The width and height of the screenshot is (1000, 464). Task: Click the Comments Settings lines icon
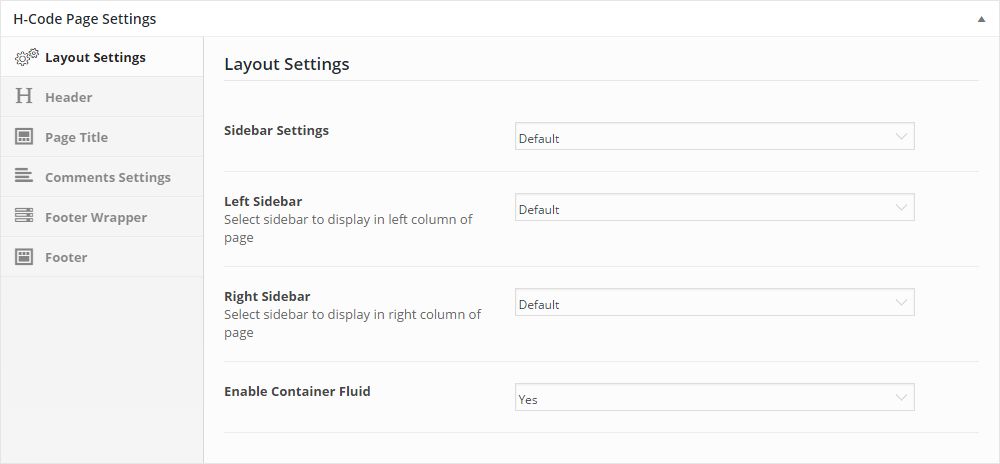pyautogui.click(x=24, y=176)
